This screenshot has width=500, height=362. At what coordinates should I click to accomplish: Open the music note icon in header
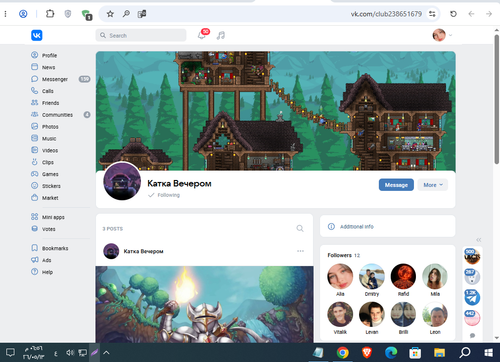(x=221, y=35)
